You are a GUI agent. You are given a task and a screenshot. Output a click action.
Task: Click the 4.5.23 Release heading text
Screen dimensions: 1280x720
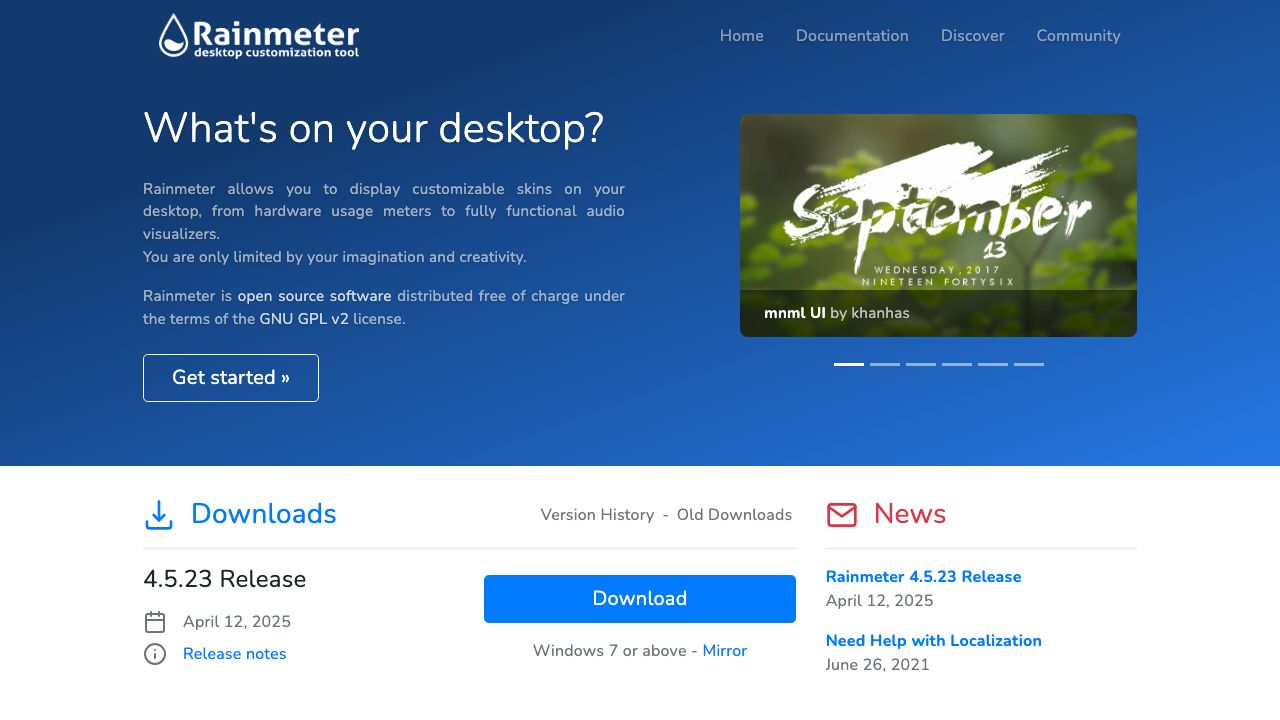(x=225, y=580)
